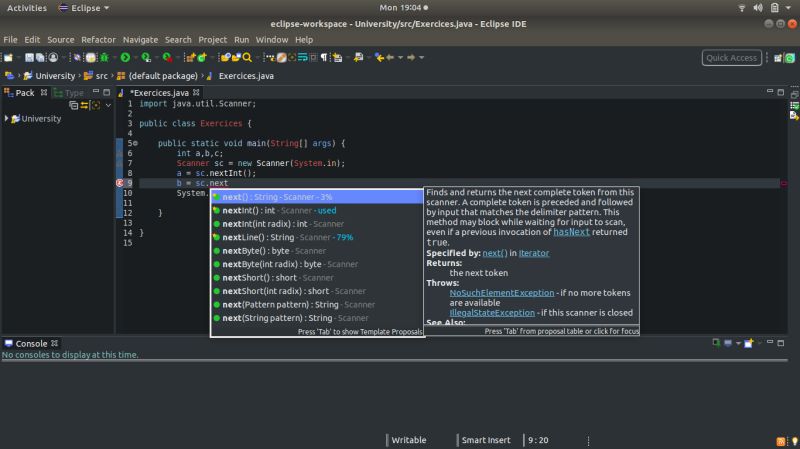Close the Console view tab
The height and width of the screenshot is (449, 800).
(55, 343)
